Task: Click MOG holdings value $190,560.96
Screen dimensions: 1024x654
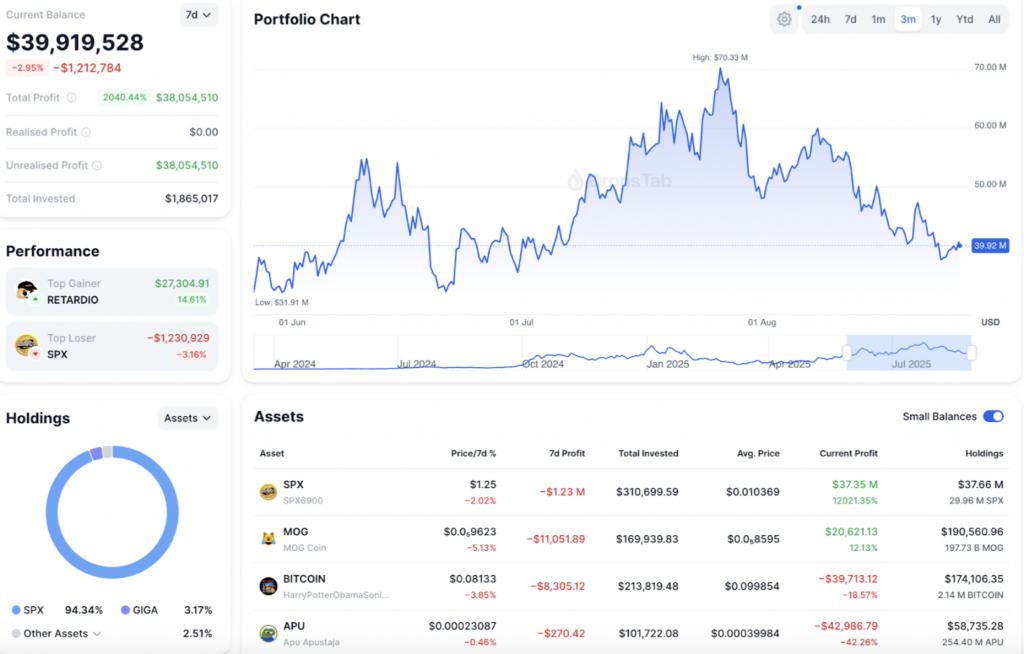Action: point(972,532)
